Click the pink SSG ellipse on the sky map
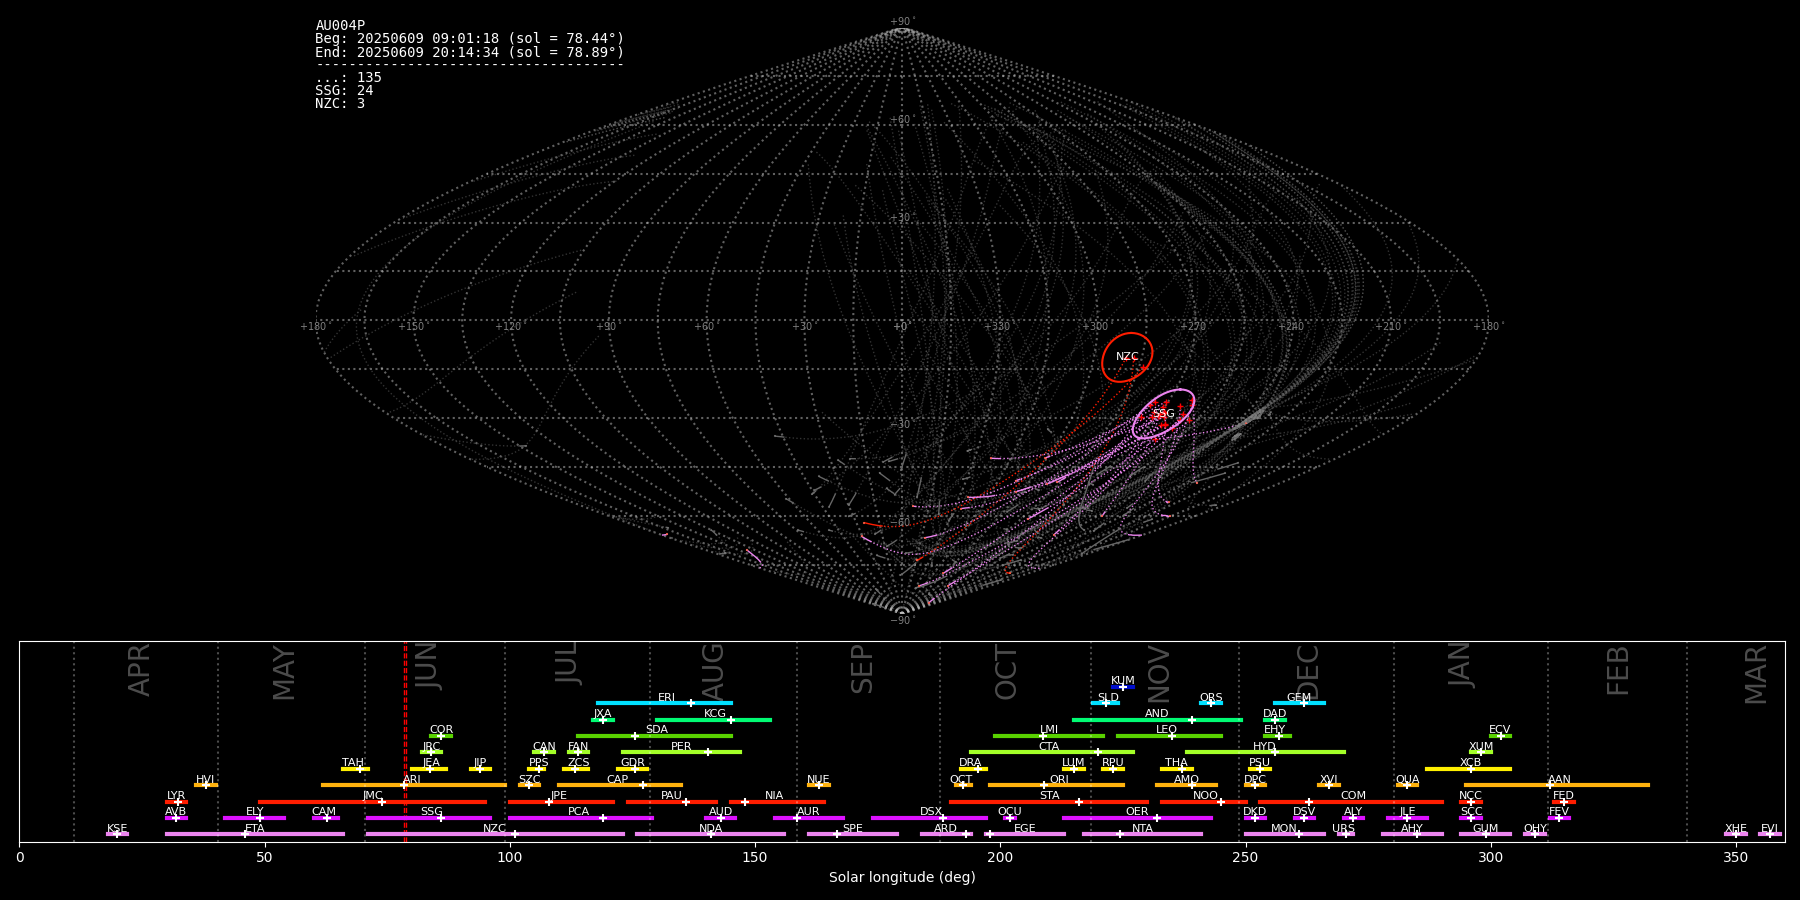Image resolution: width=1800 pixels, height=900 pixels. 1163,414
